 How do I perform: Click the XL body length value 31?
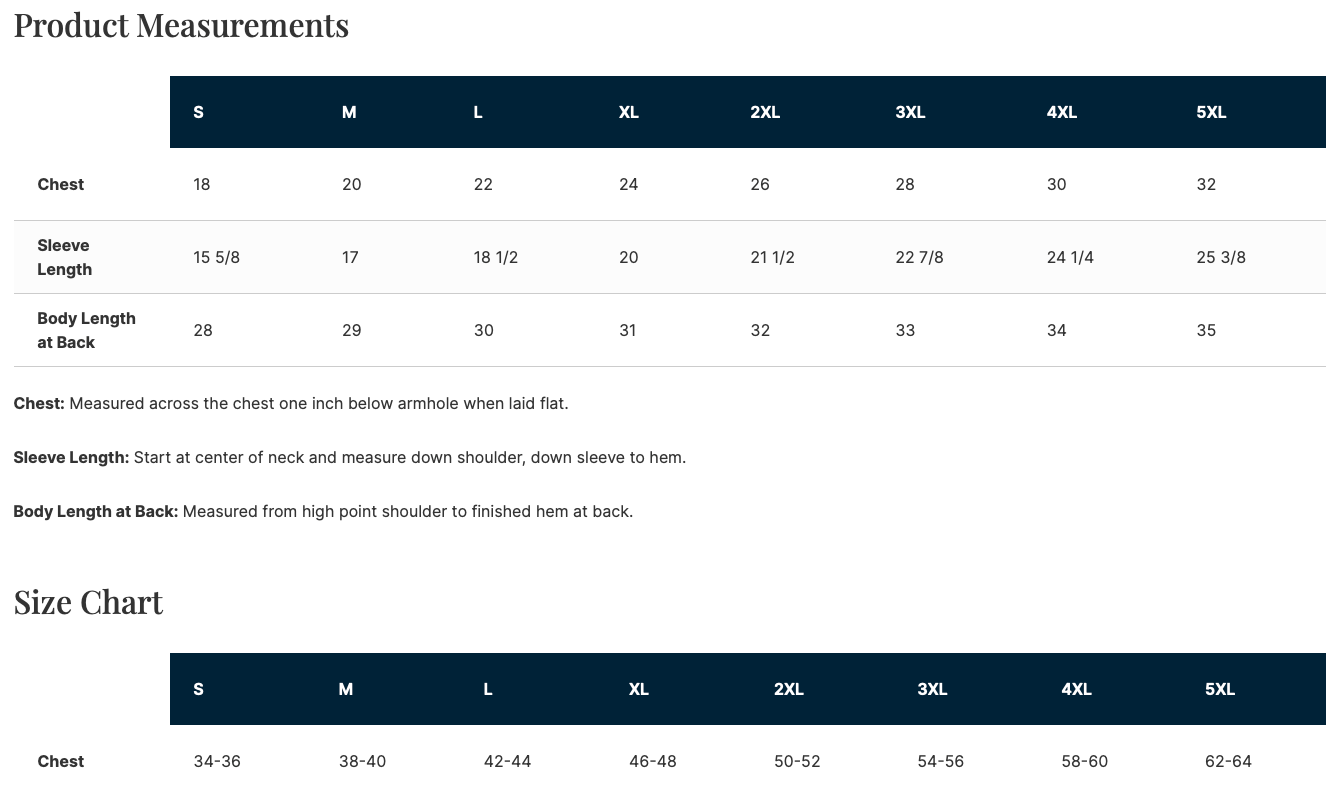[628, 330]
